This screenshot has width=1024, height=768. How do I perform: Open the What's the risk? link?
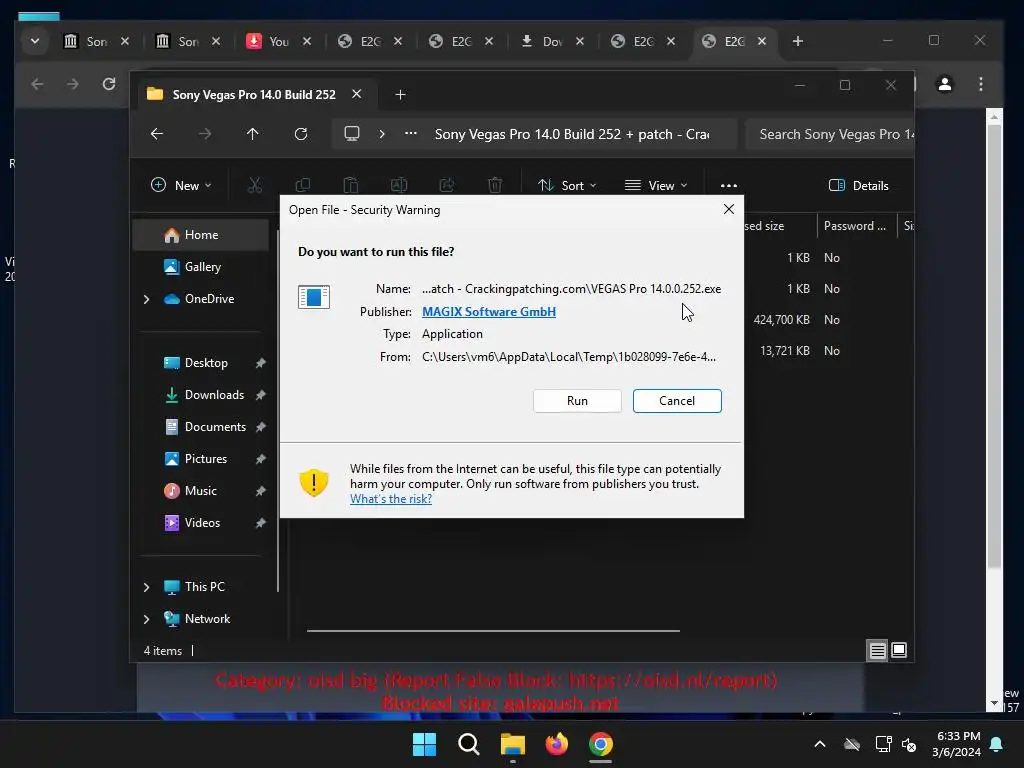pos(391,499)
